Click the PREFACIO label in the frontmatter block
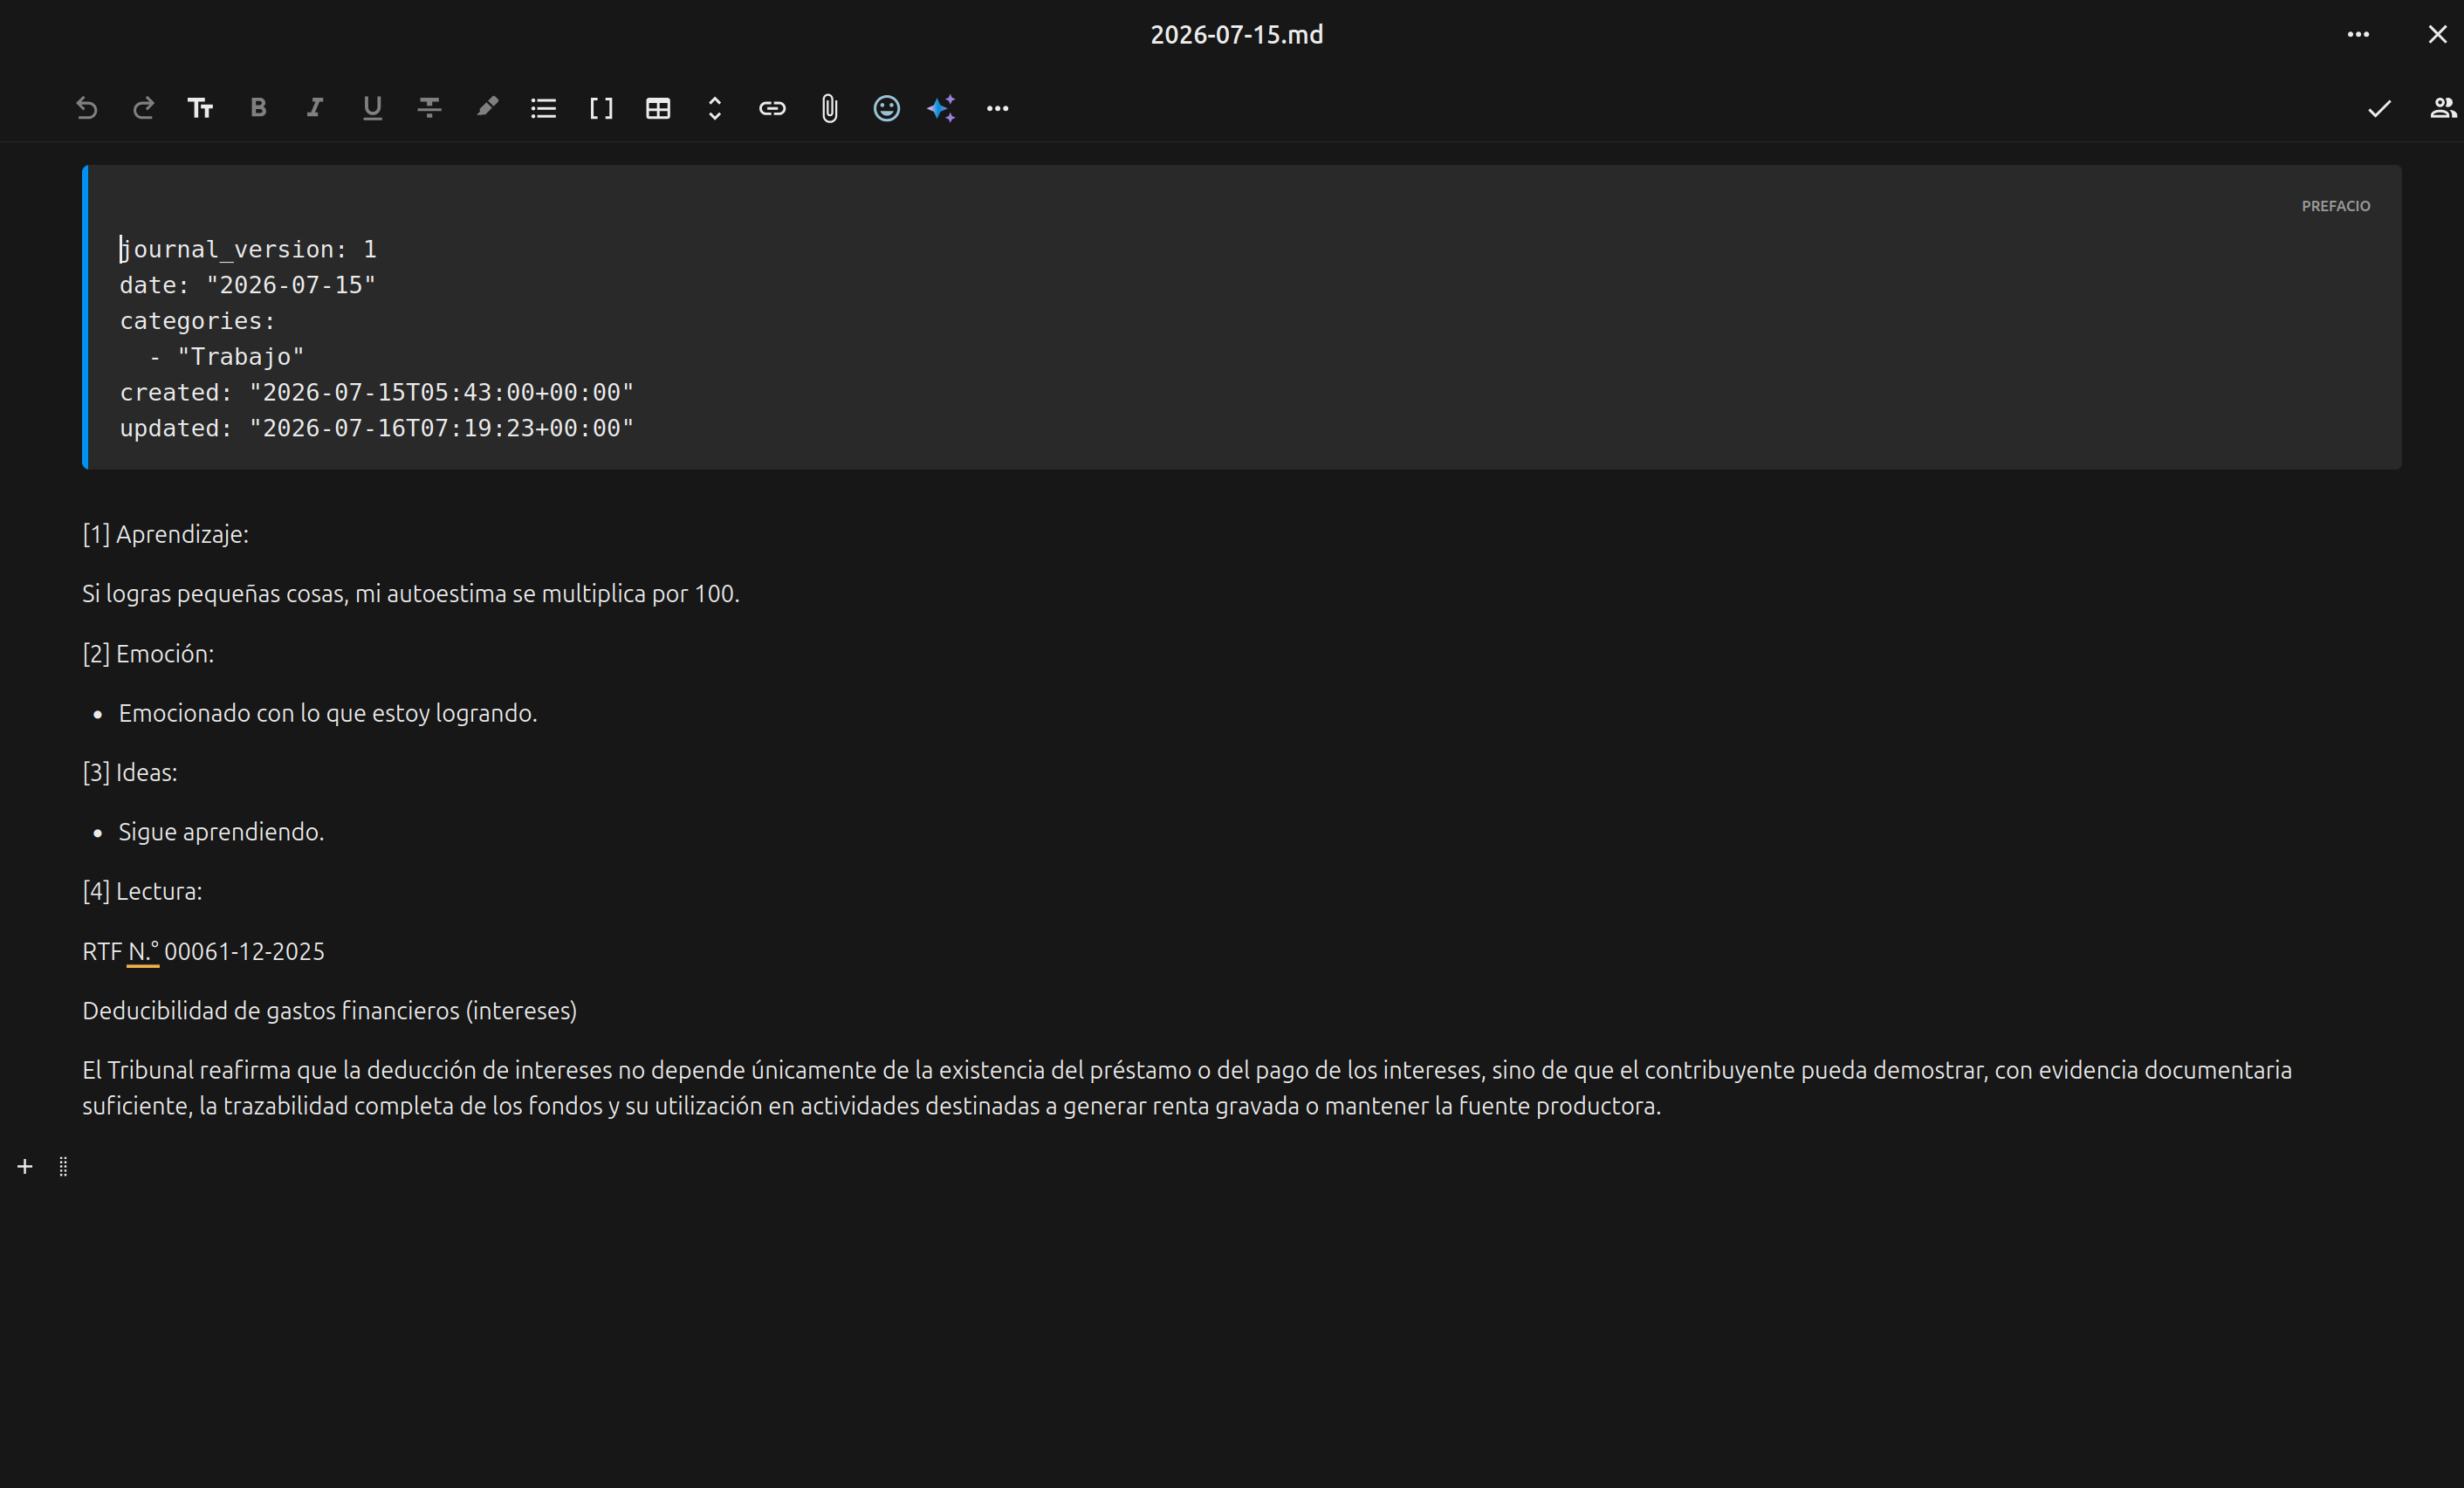The width and height of the screenshot is (2464, 1488). click(2335, 206)
